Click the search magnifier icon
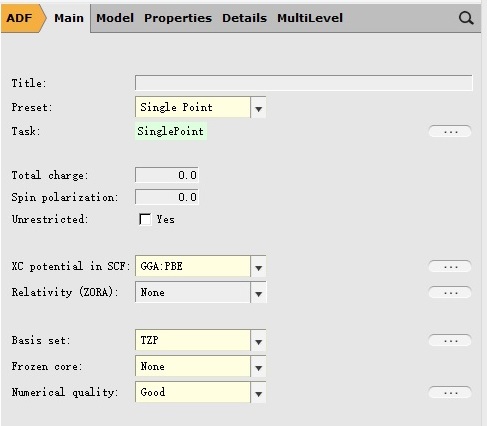 (x=466, y=18)
